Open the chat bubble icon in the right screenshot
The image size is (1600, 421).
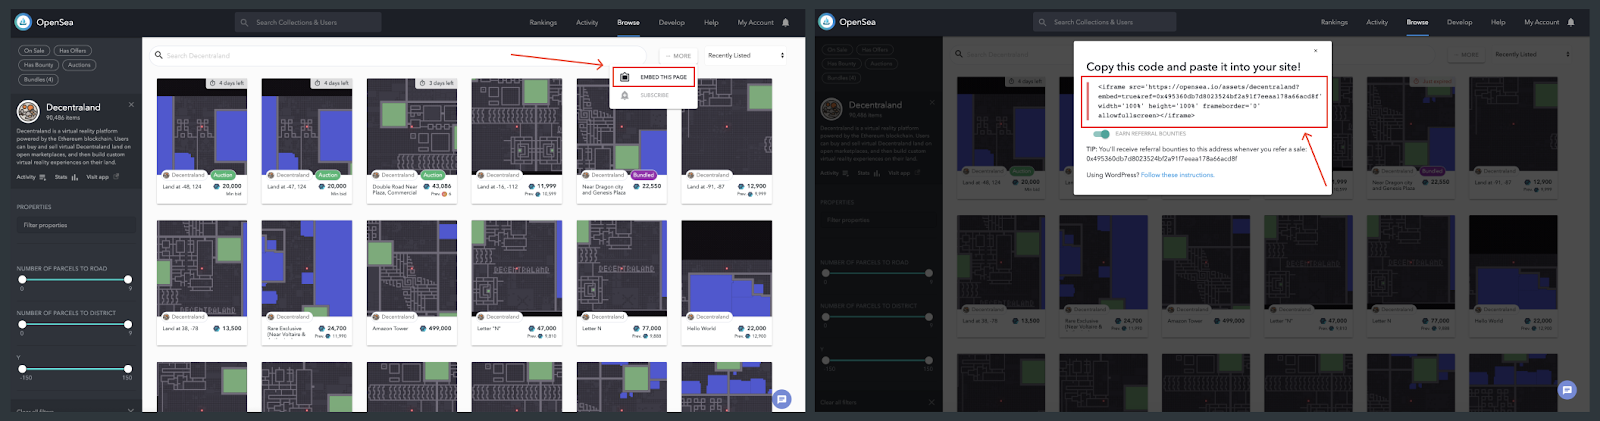1567,390
